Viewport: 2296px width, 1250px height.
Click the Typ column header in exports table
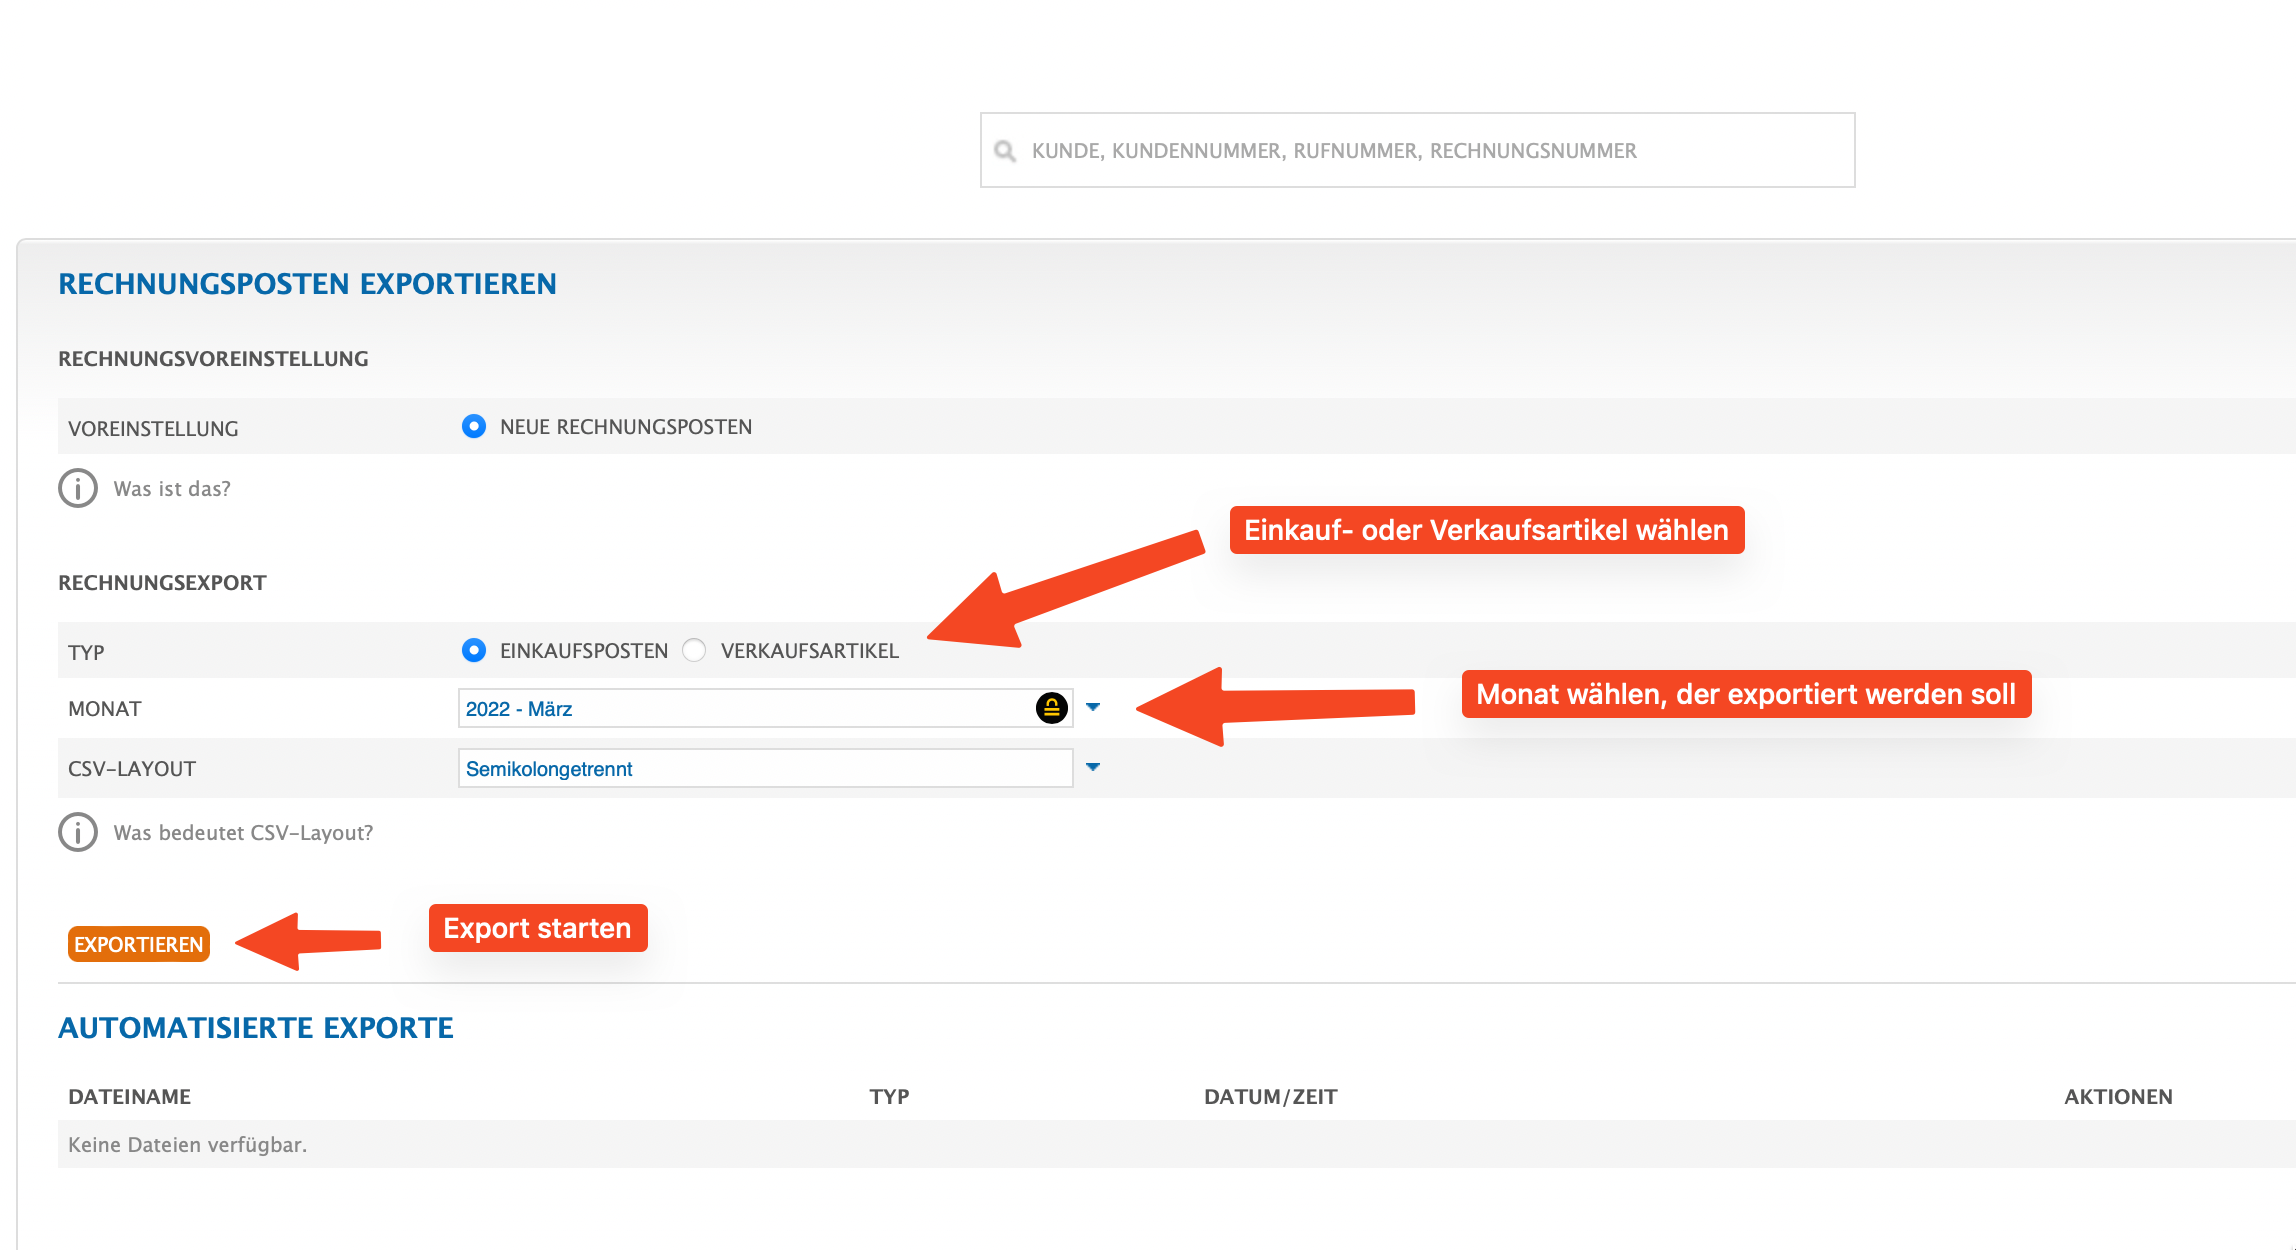[889, 1097]
